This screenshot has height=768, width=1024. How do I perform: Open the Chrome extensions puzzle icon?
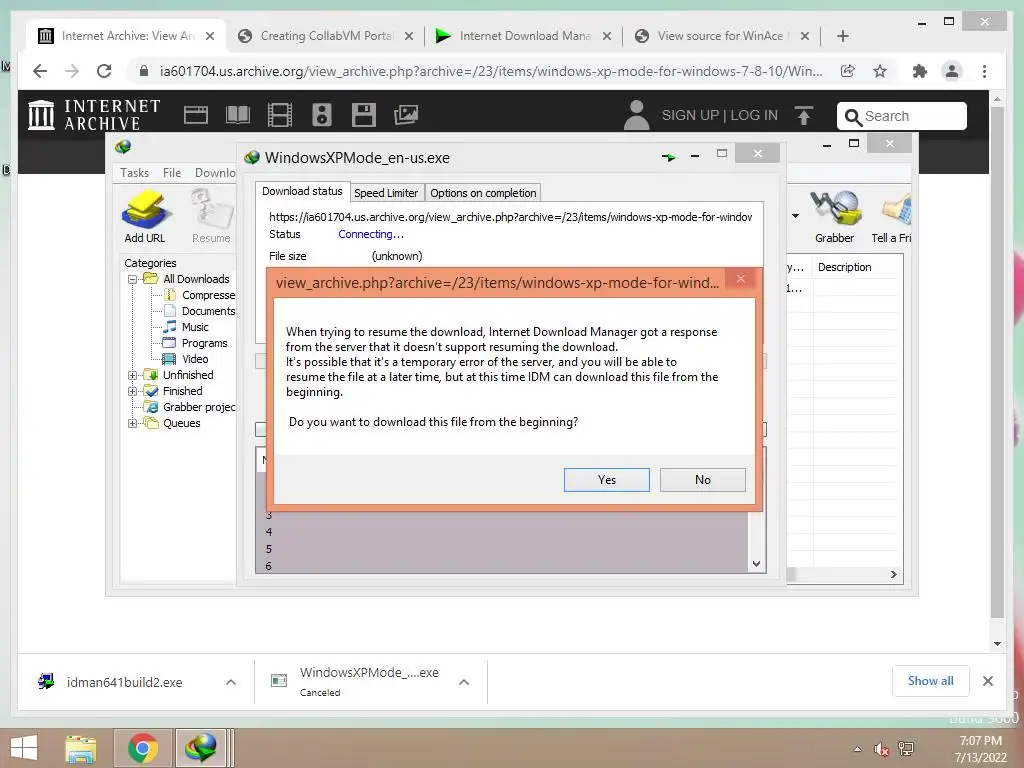(920, 71)
